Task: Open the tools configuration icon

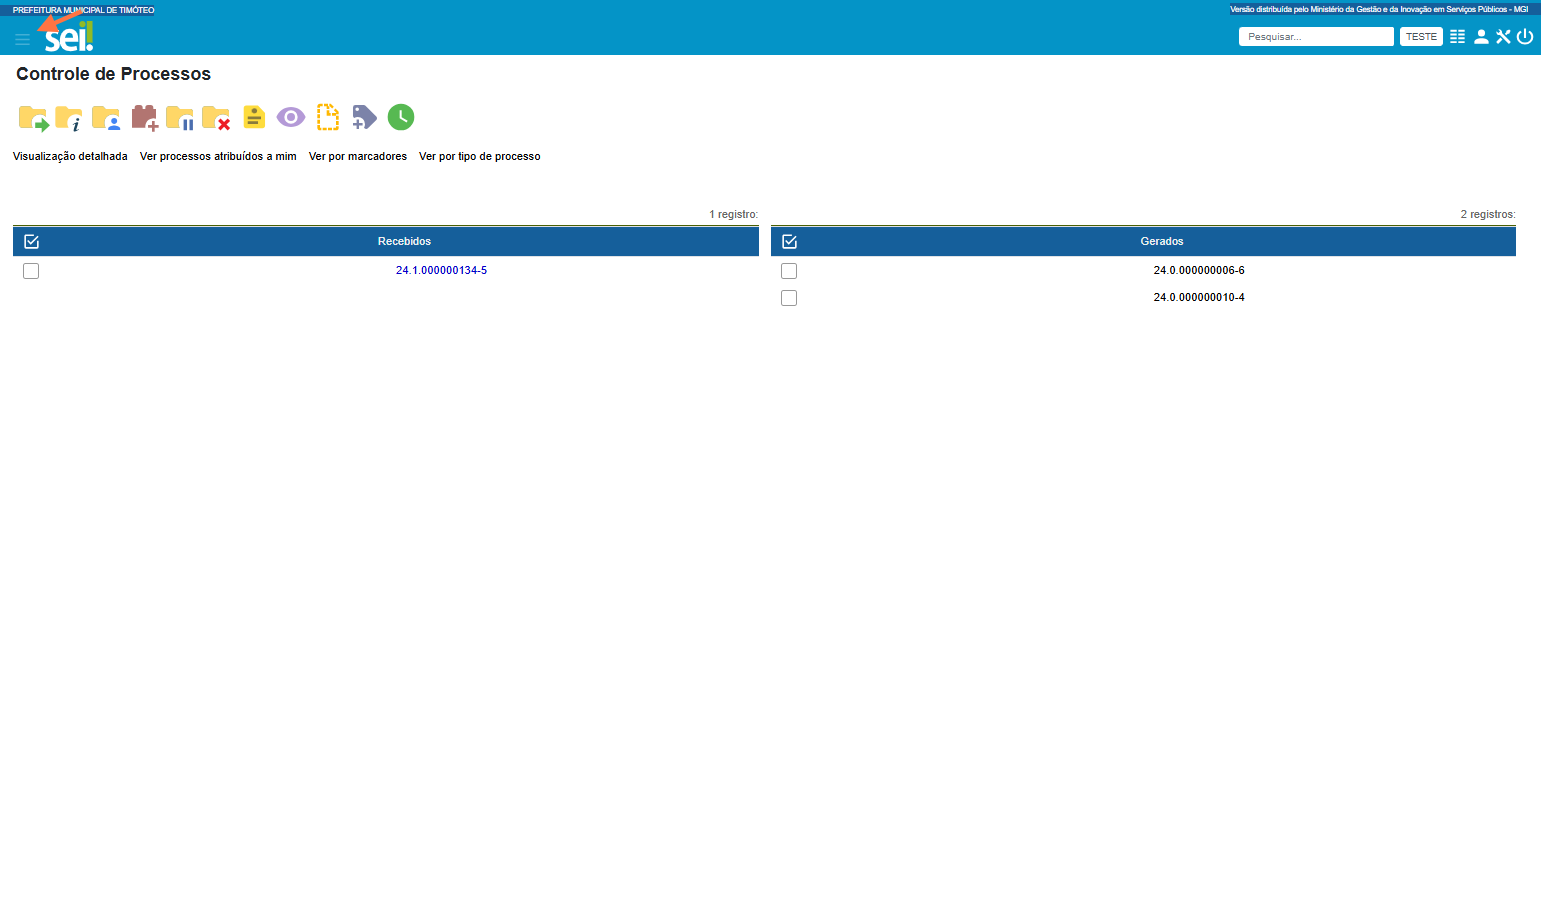Action: click(x=1503, y=36)
